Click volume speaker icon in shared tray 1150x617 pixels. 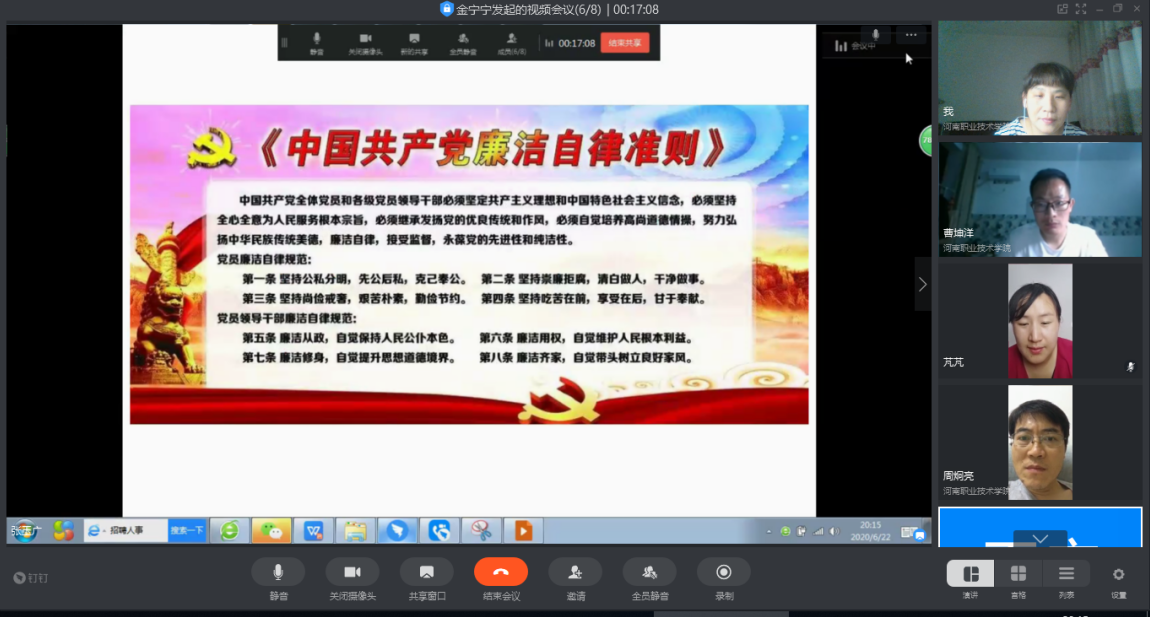point(834,531)
